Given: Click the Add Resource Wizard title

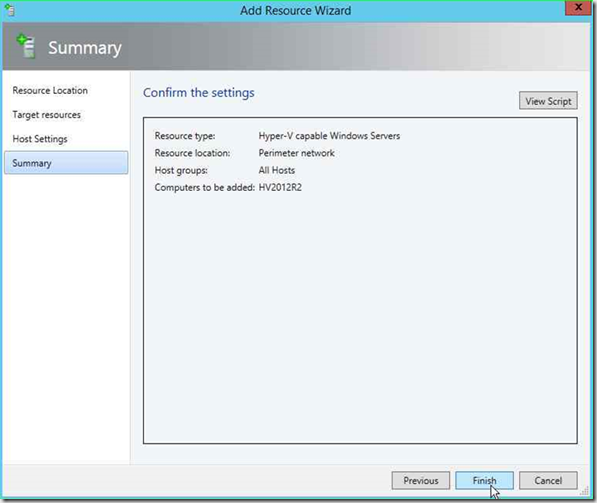Looking at the screenshot, I should 295,11.
